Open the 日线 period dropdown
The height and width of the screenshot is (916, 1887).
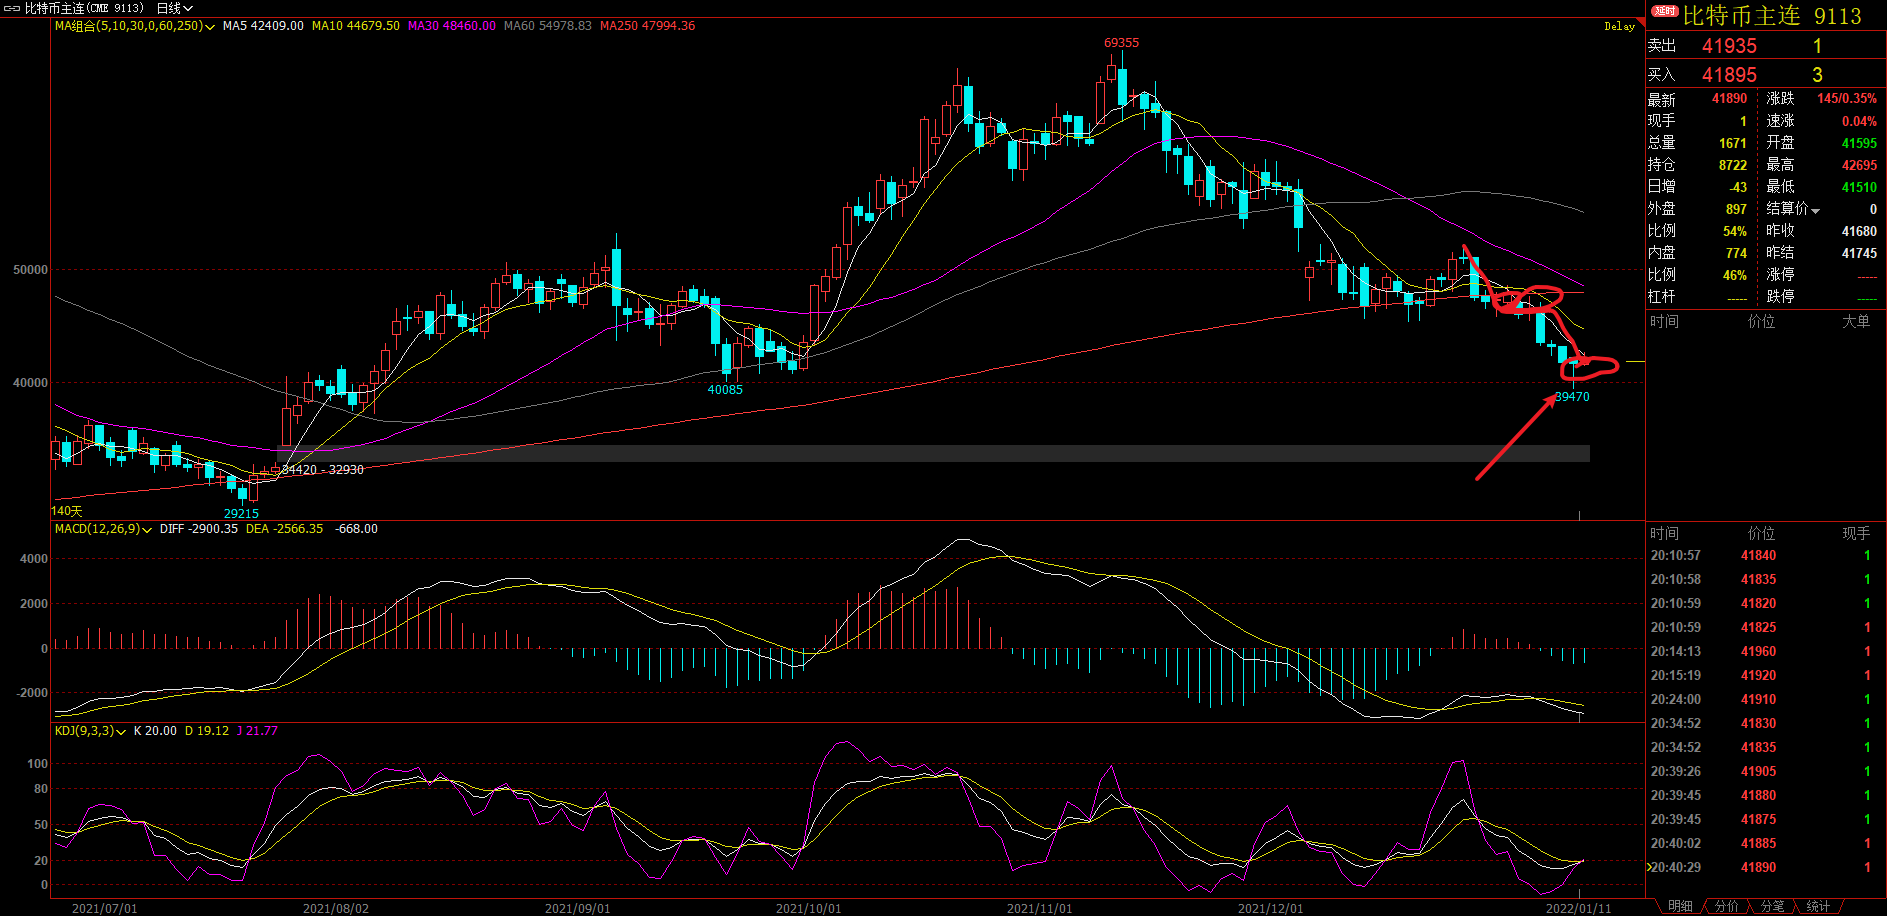pyautogui.click(x=174, y=8)
